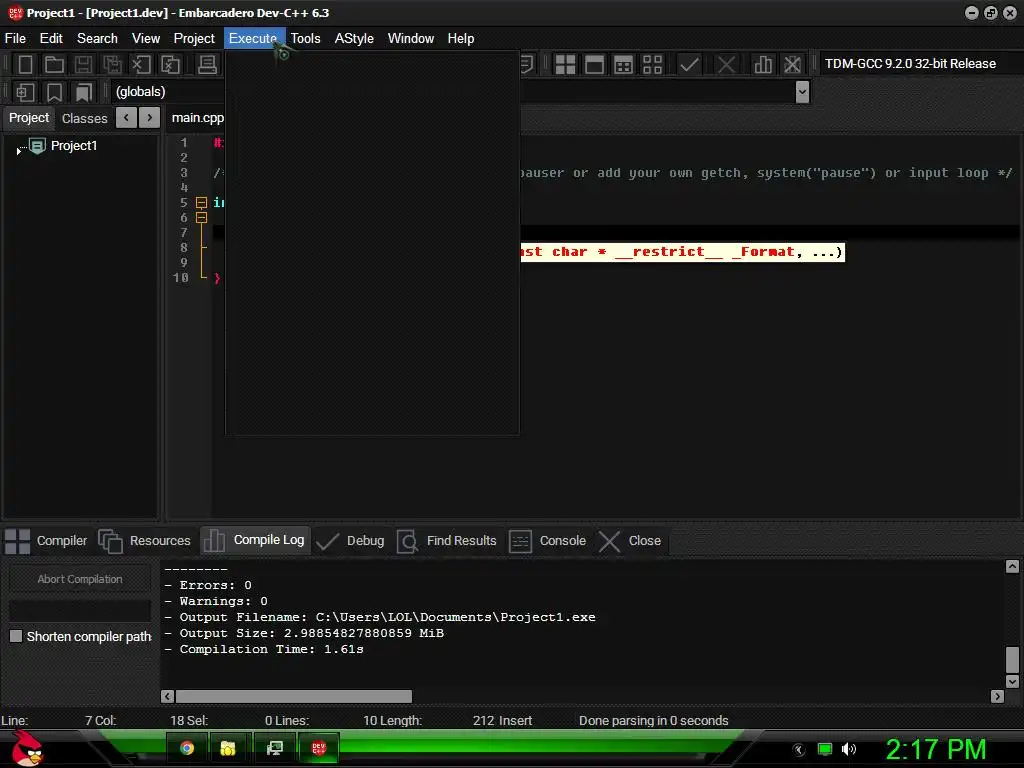Click the Rebuild All toolbar icon
The height and width of the screenshot is (768, 1024).
652,65
